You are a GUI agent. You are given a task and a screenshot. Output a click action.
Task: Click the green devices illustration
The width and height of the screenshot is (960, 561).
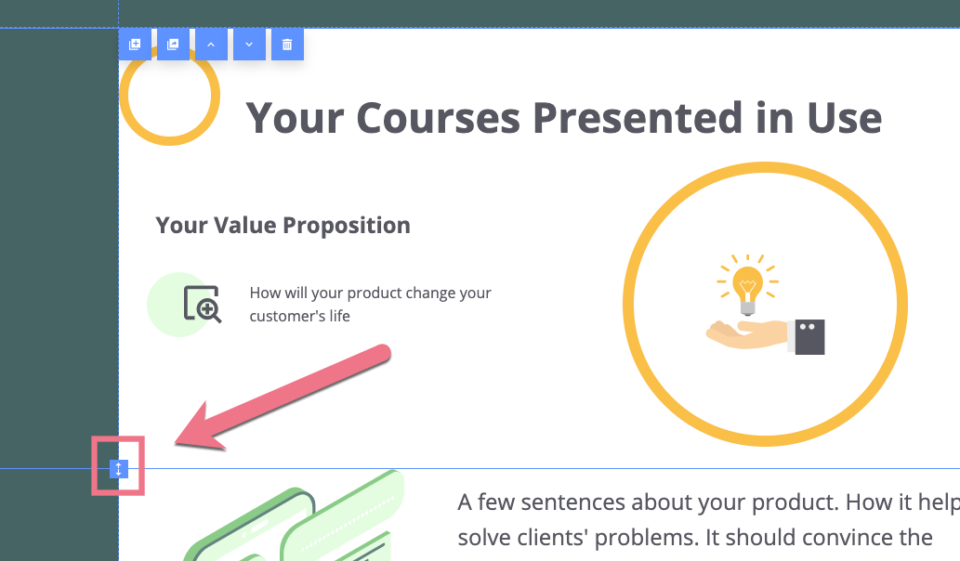click(294, 516)
